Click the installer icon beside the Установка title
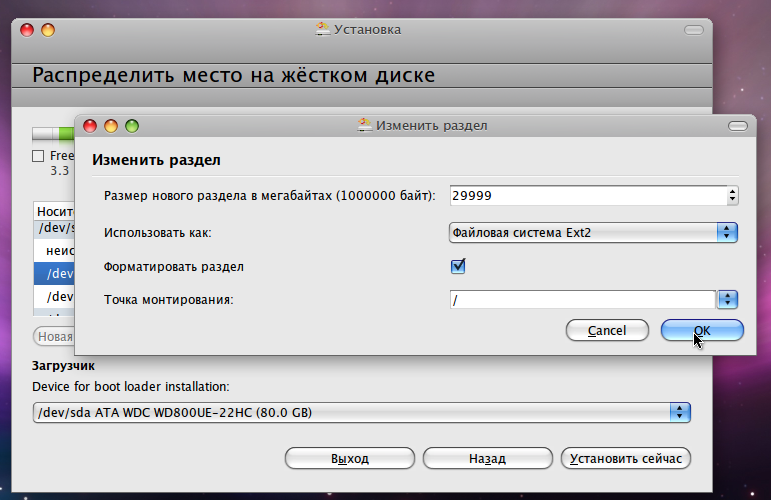771x500 pixels. click(323, 29)
